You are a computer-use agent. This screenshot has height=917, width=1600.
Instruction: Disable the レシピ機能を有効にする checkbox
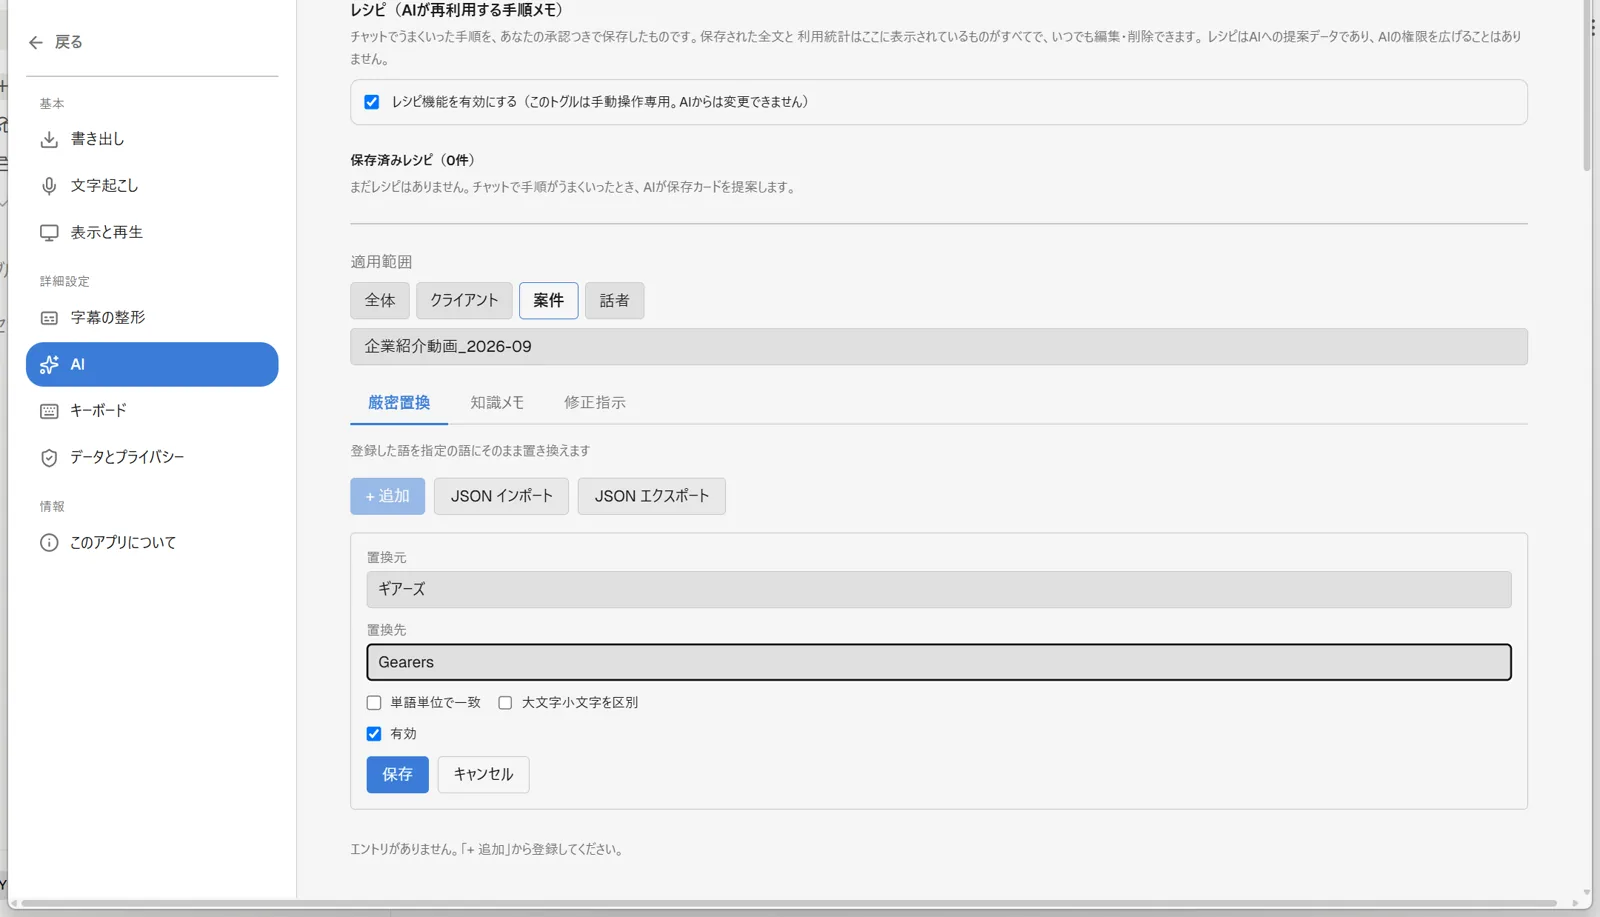[372, 102]
